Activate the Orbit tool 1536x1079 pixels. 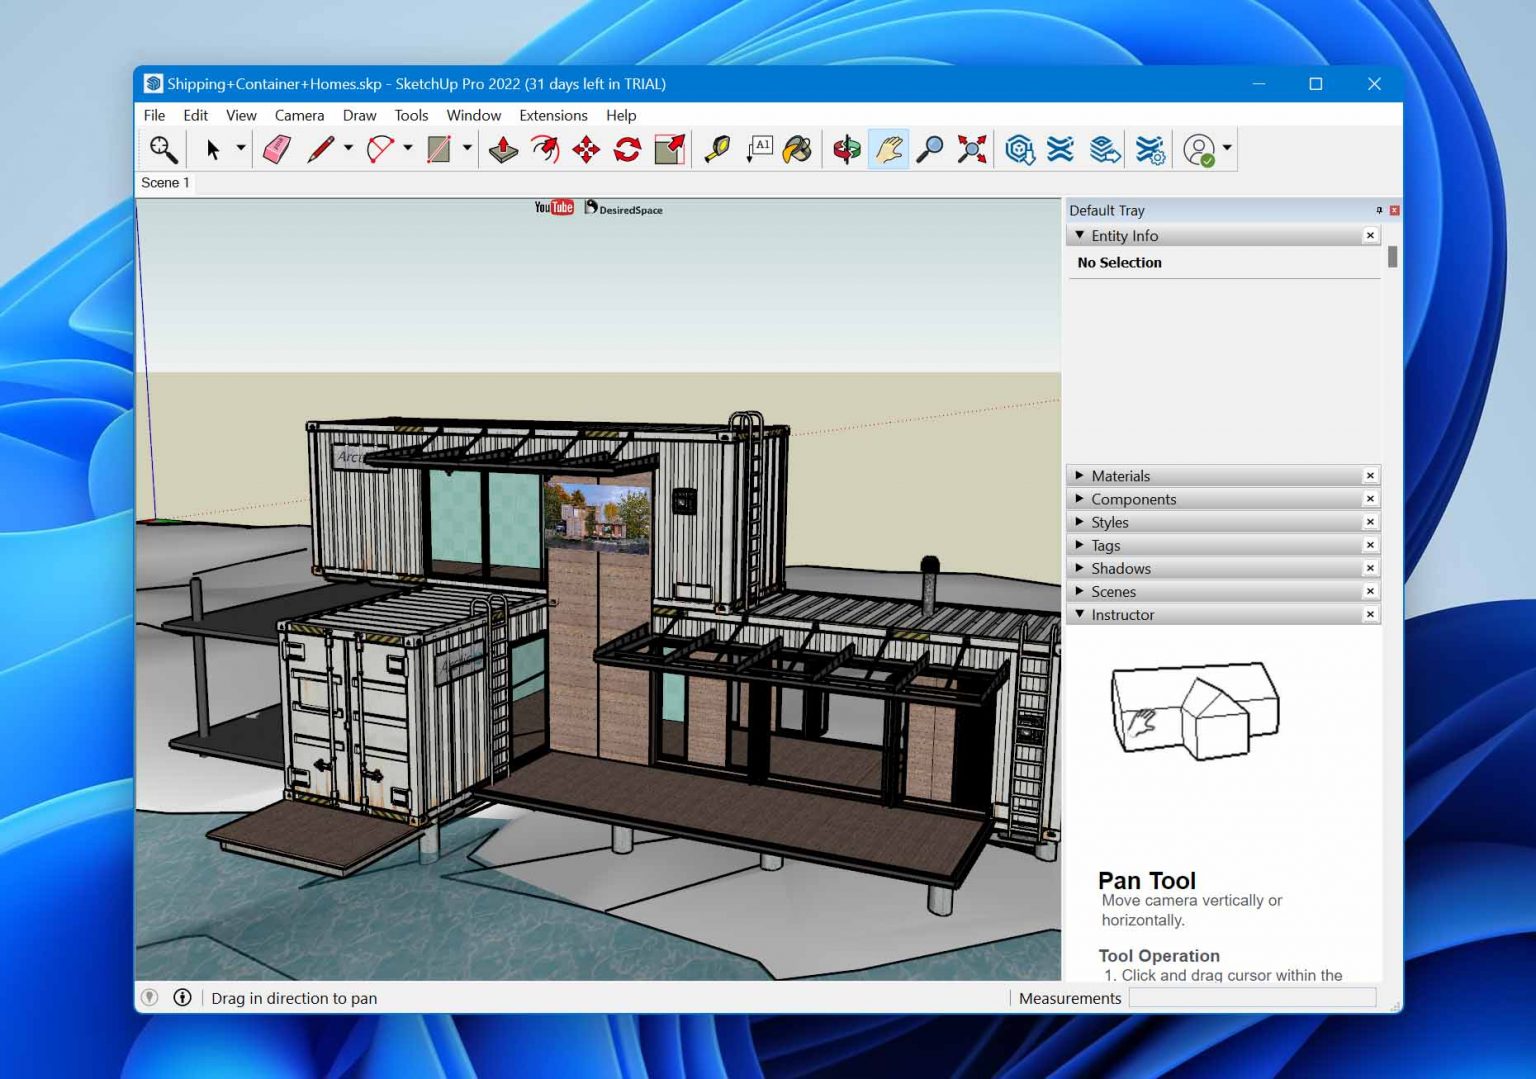coord(845,149)
